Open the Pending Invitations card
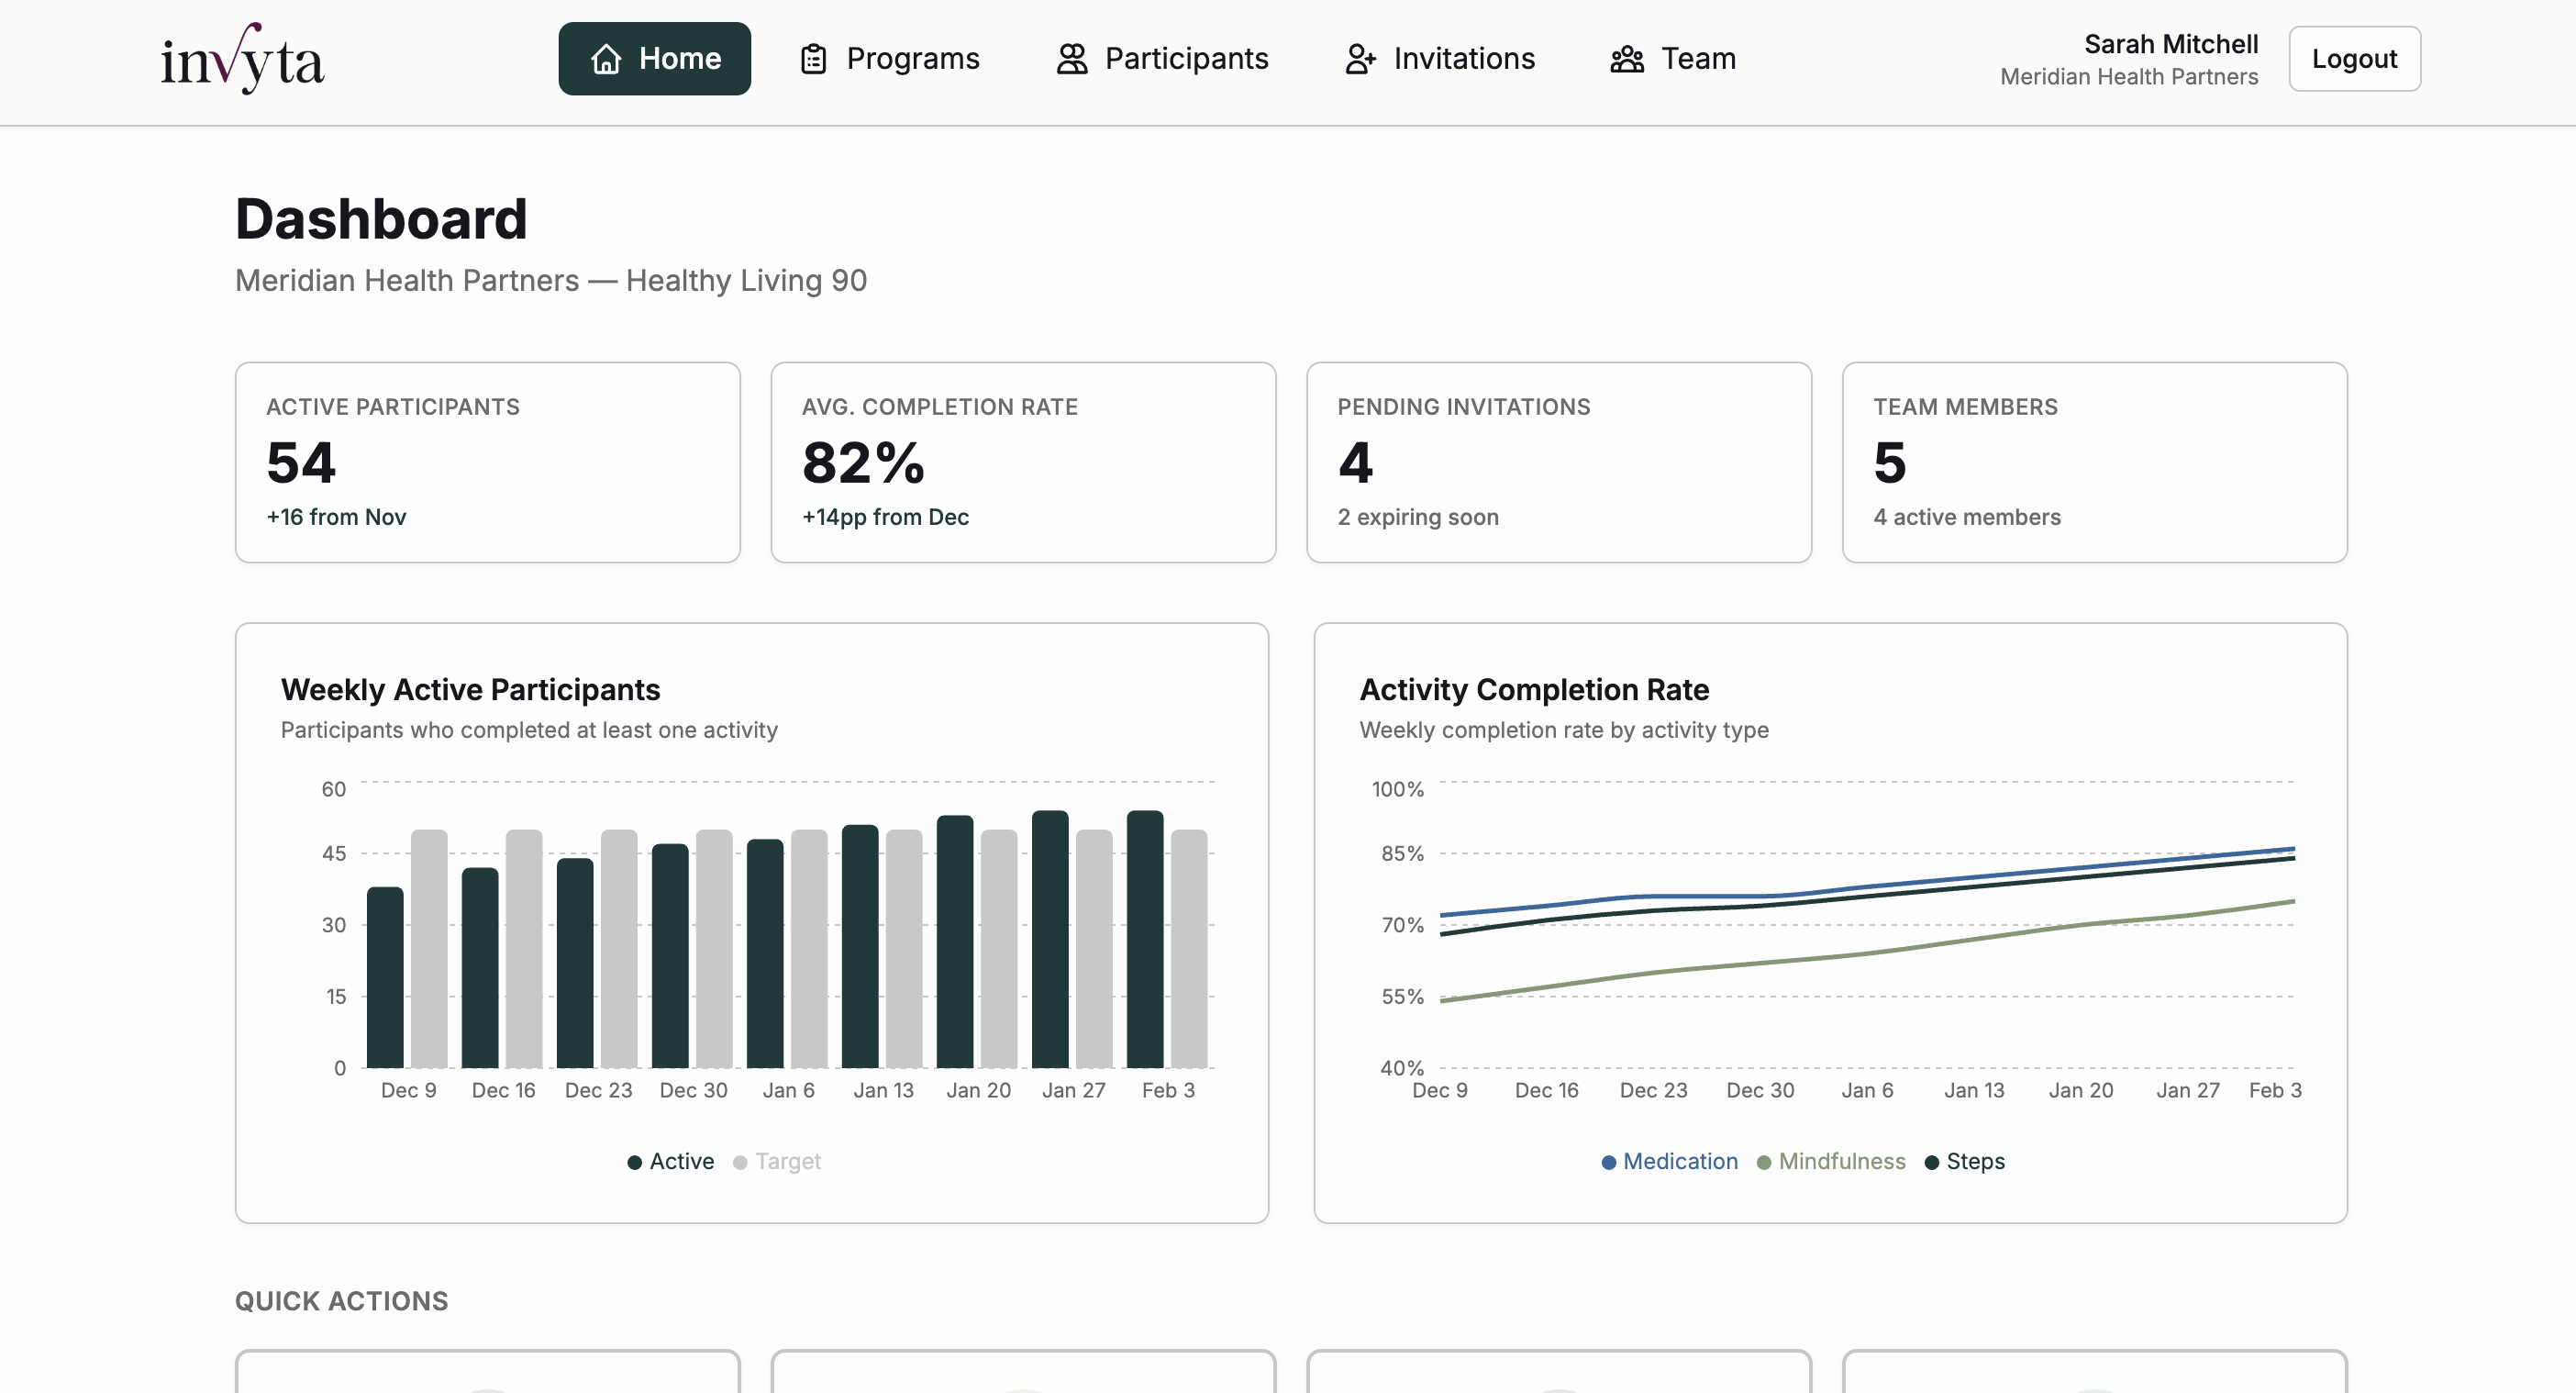The height and width of the screenshot is (1393, 2576). point(1559,462)
